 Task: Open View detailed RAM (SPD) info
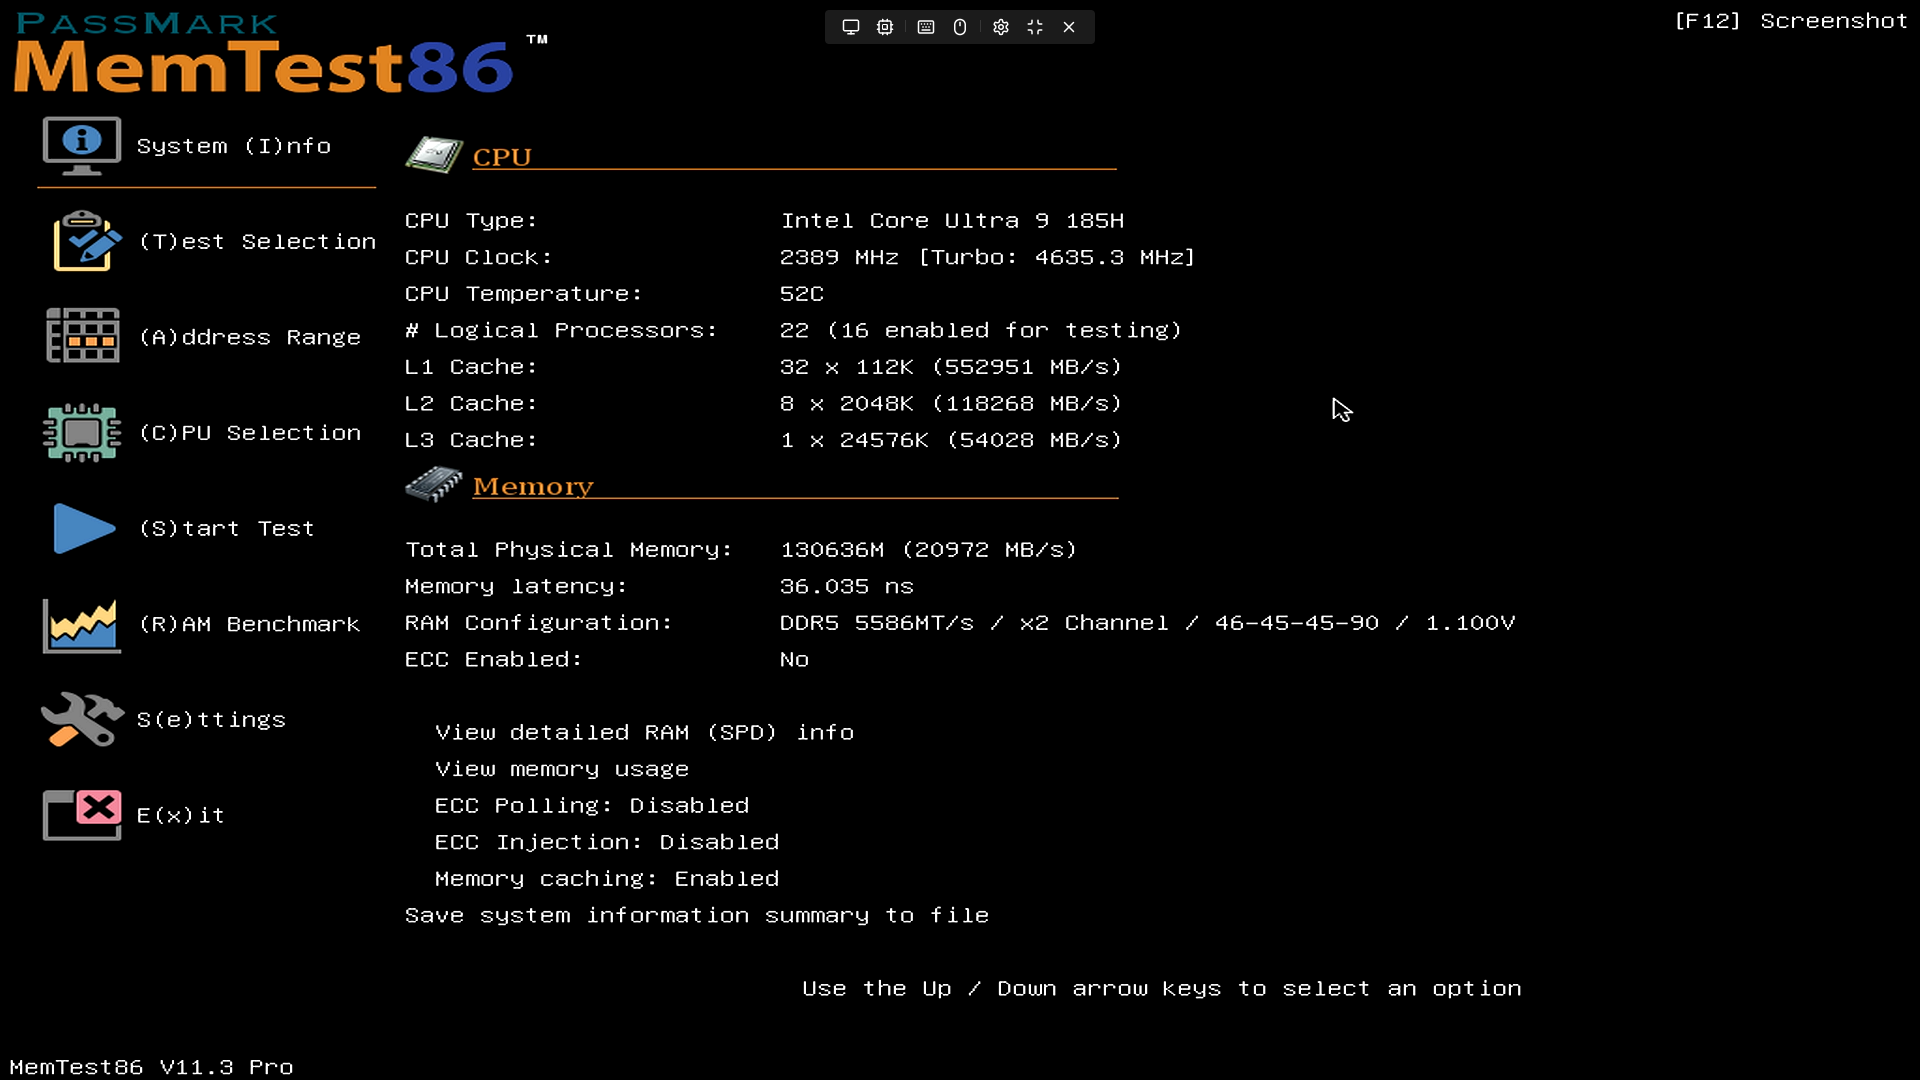644,733
